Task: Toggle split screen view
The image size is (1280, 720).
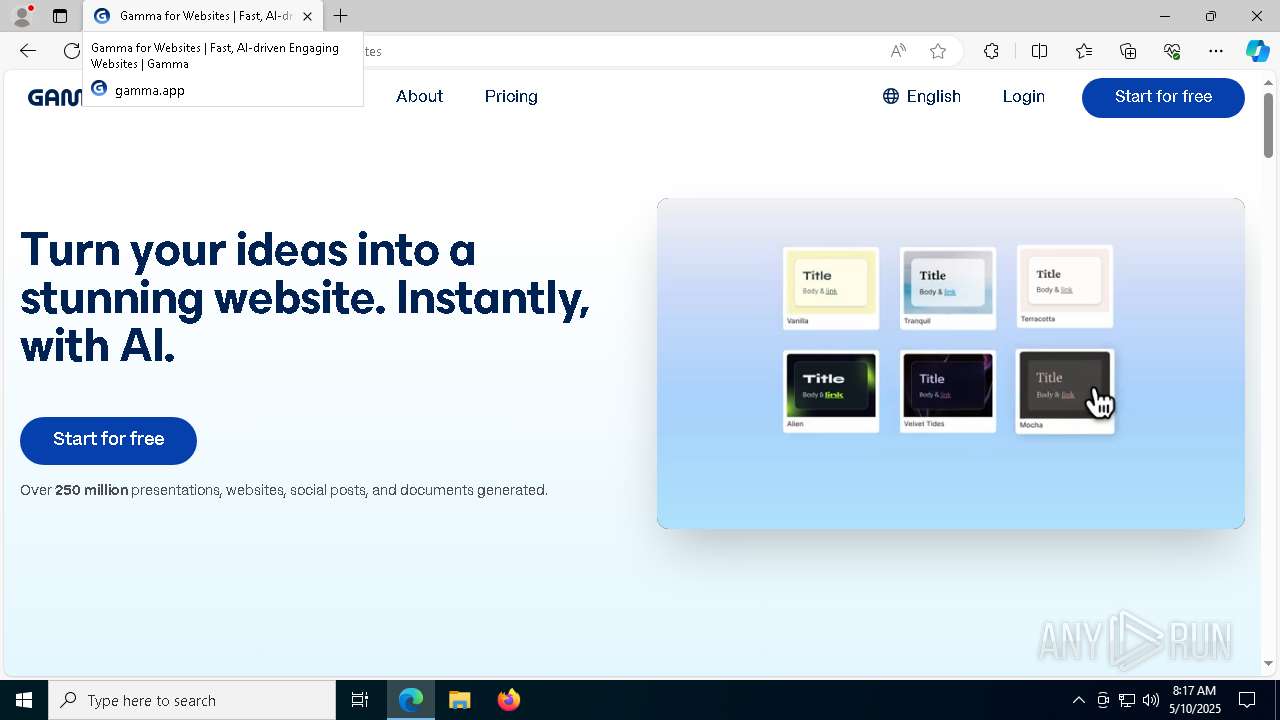Action: pyautogui.click(x=1039, y=51)
